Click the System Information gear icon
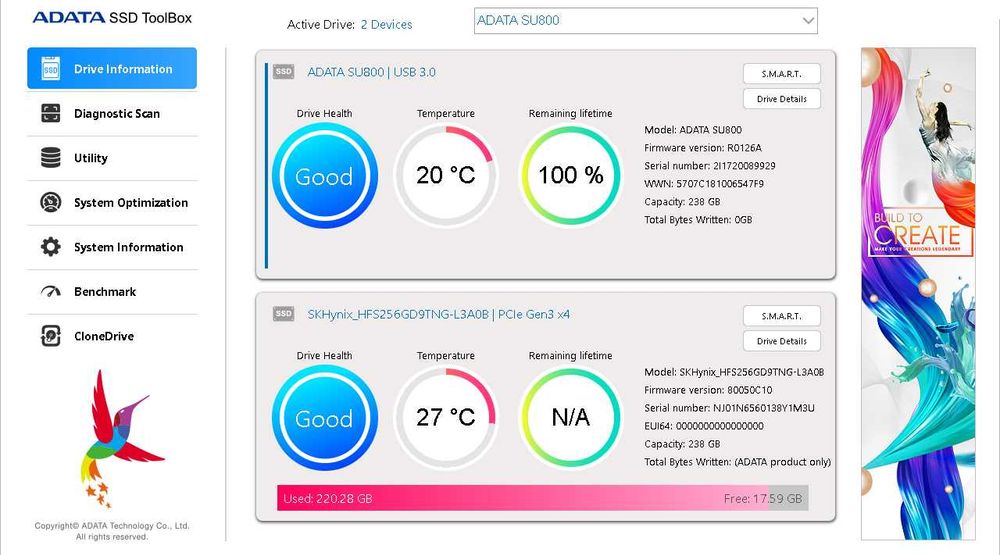1000x555 pixels. pos(50,247)
